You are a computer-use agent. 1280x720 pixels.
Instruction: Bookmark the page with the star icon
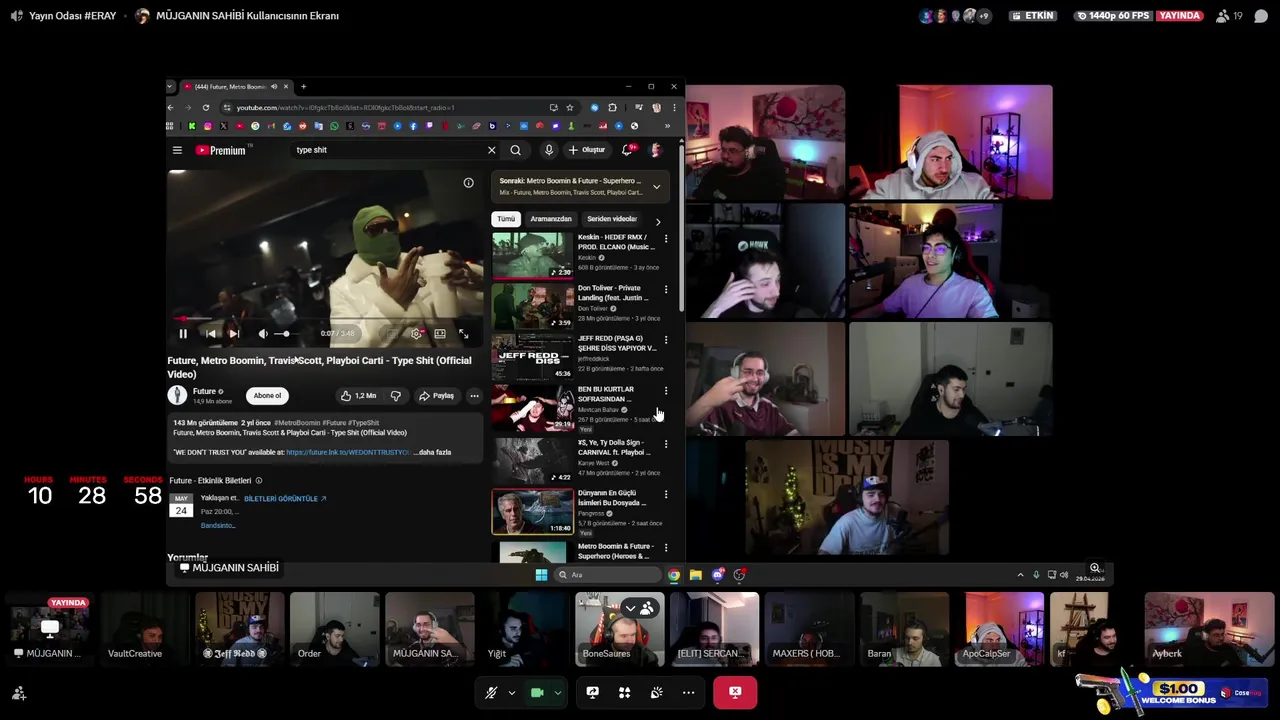coord(570,107)
